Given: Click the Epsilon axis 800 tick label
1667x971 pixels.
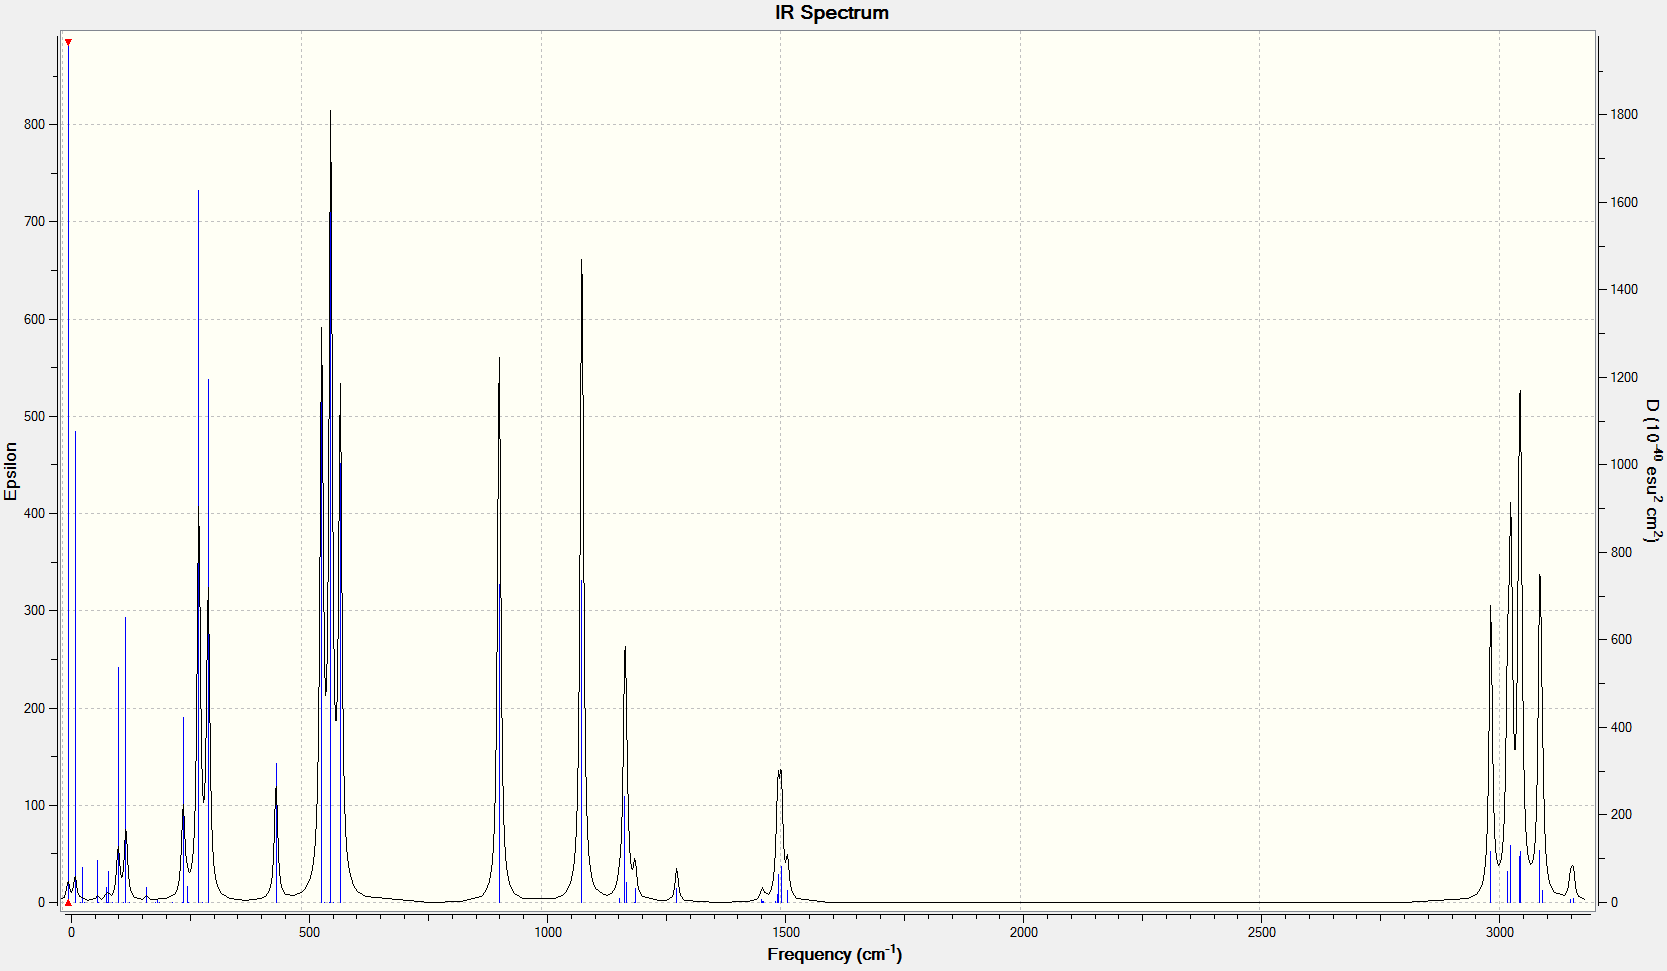Looking at the screenshot, I should pos(35,125).
